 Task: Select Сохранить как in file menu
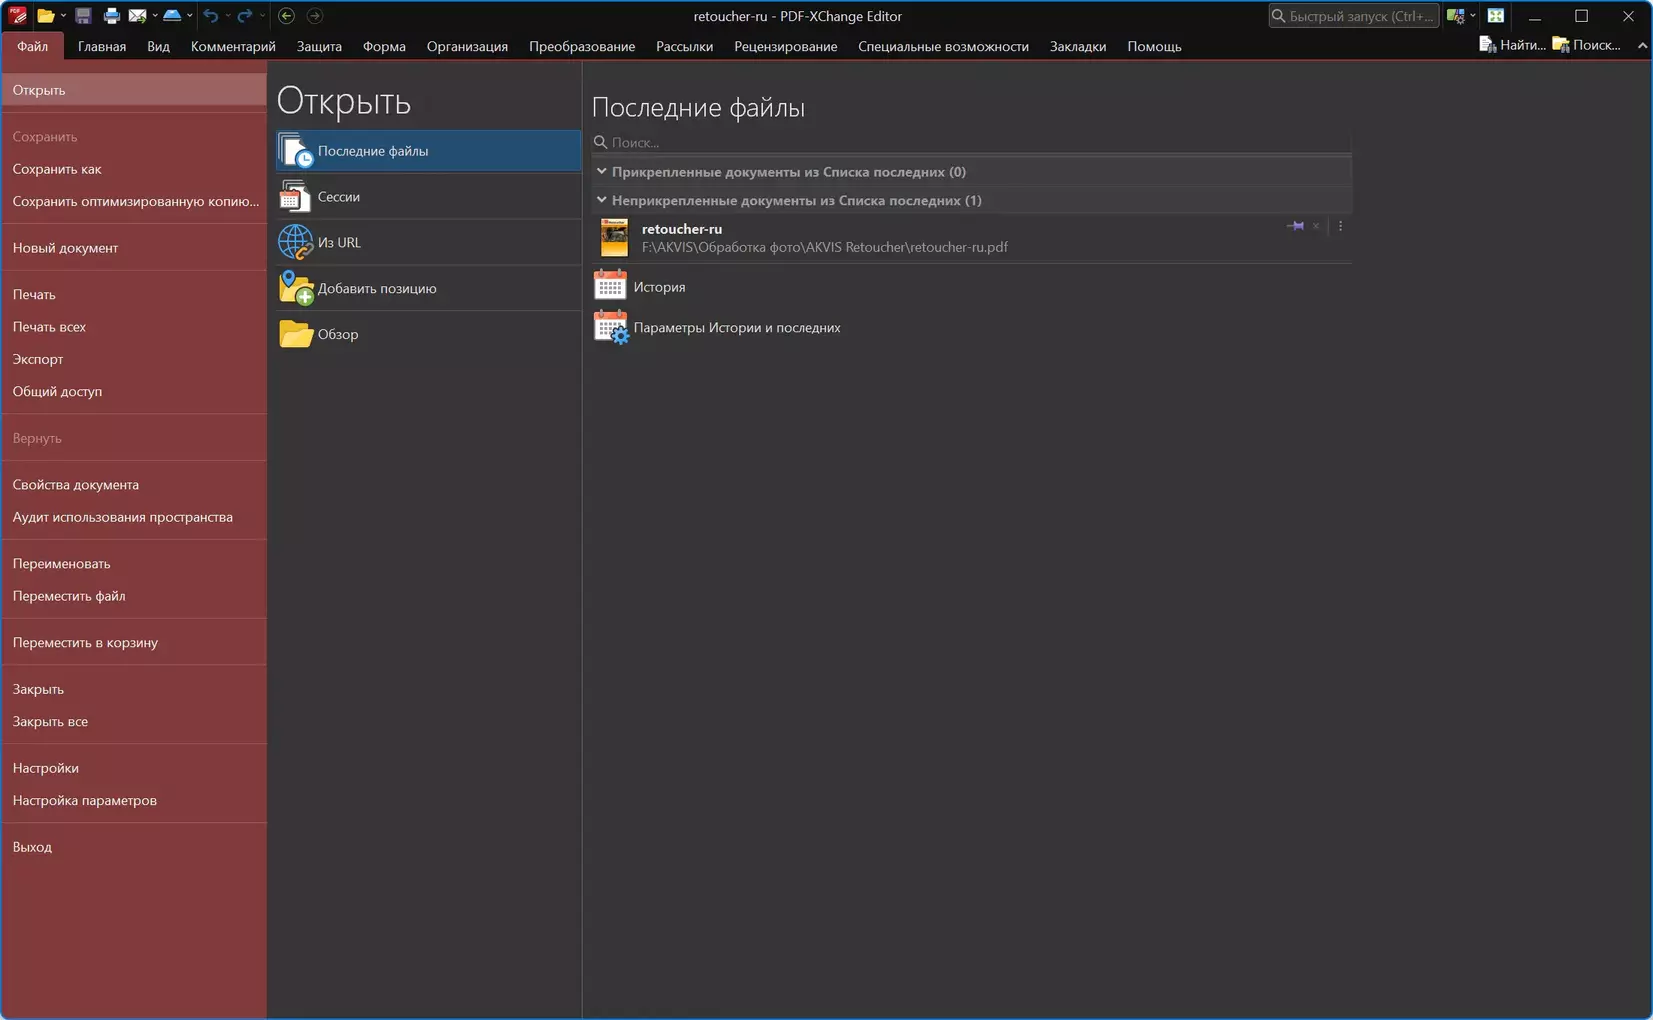tap(57, 169)
